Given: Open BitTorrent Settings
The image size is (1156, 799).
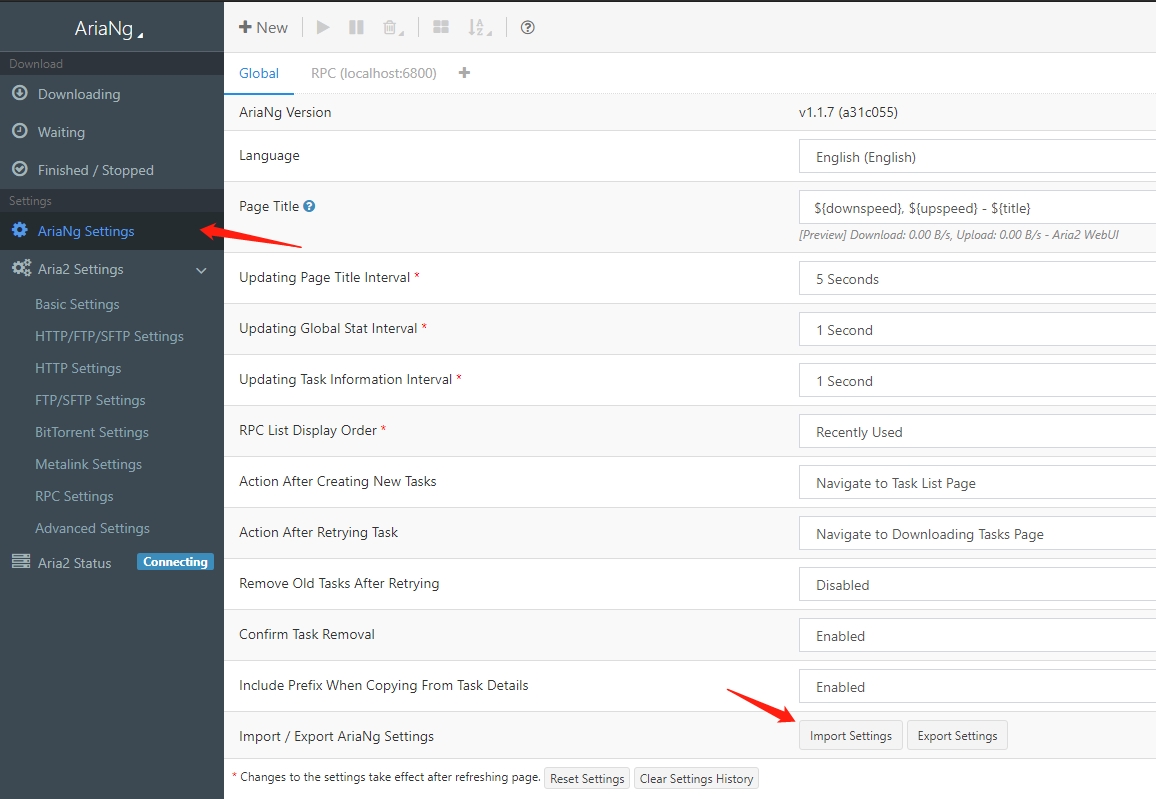Looking at the screenshot, I should coord(92,433).
